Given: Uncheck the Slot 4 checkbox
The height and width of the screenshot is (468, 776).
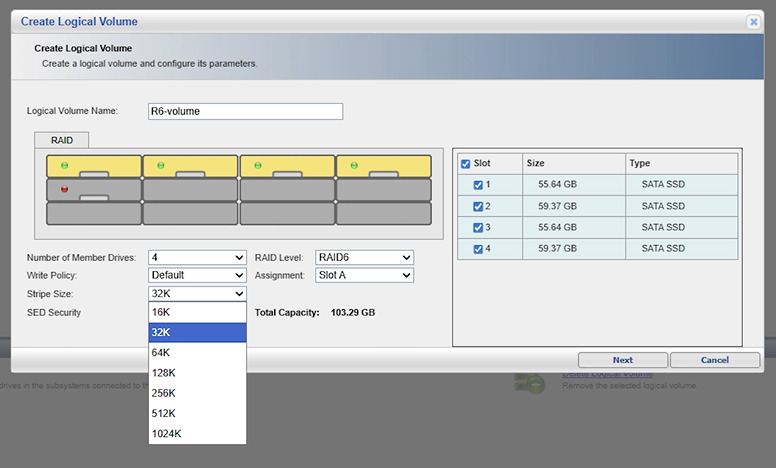Looking at the screenshot, I should (x=478, y=249).
